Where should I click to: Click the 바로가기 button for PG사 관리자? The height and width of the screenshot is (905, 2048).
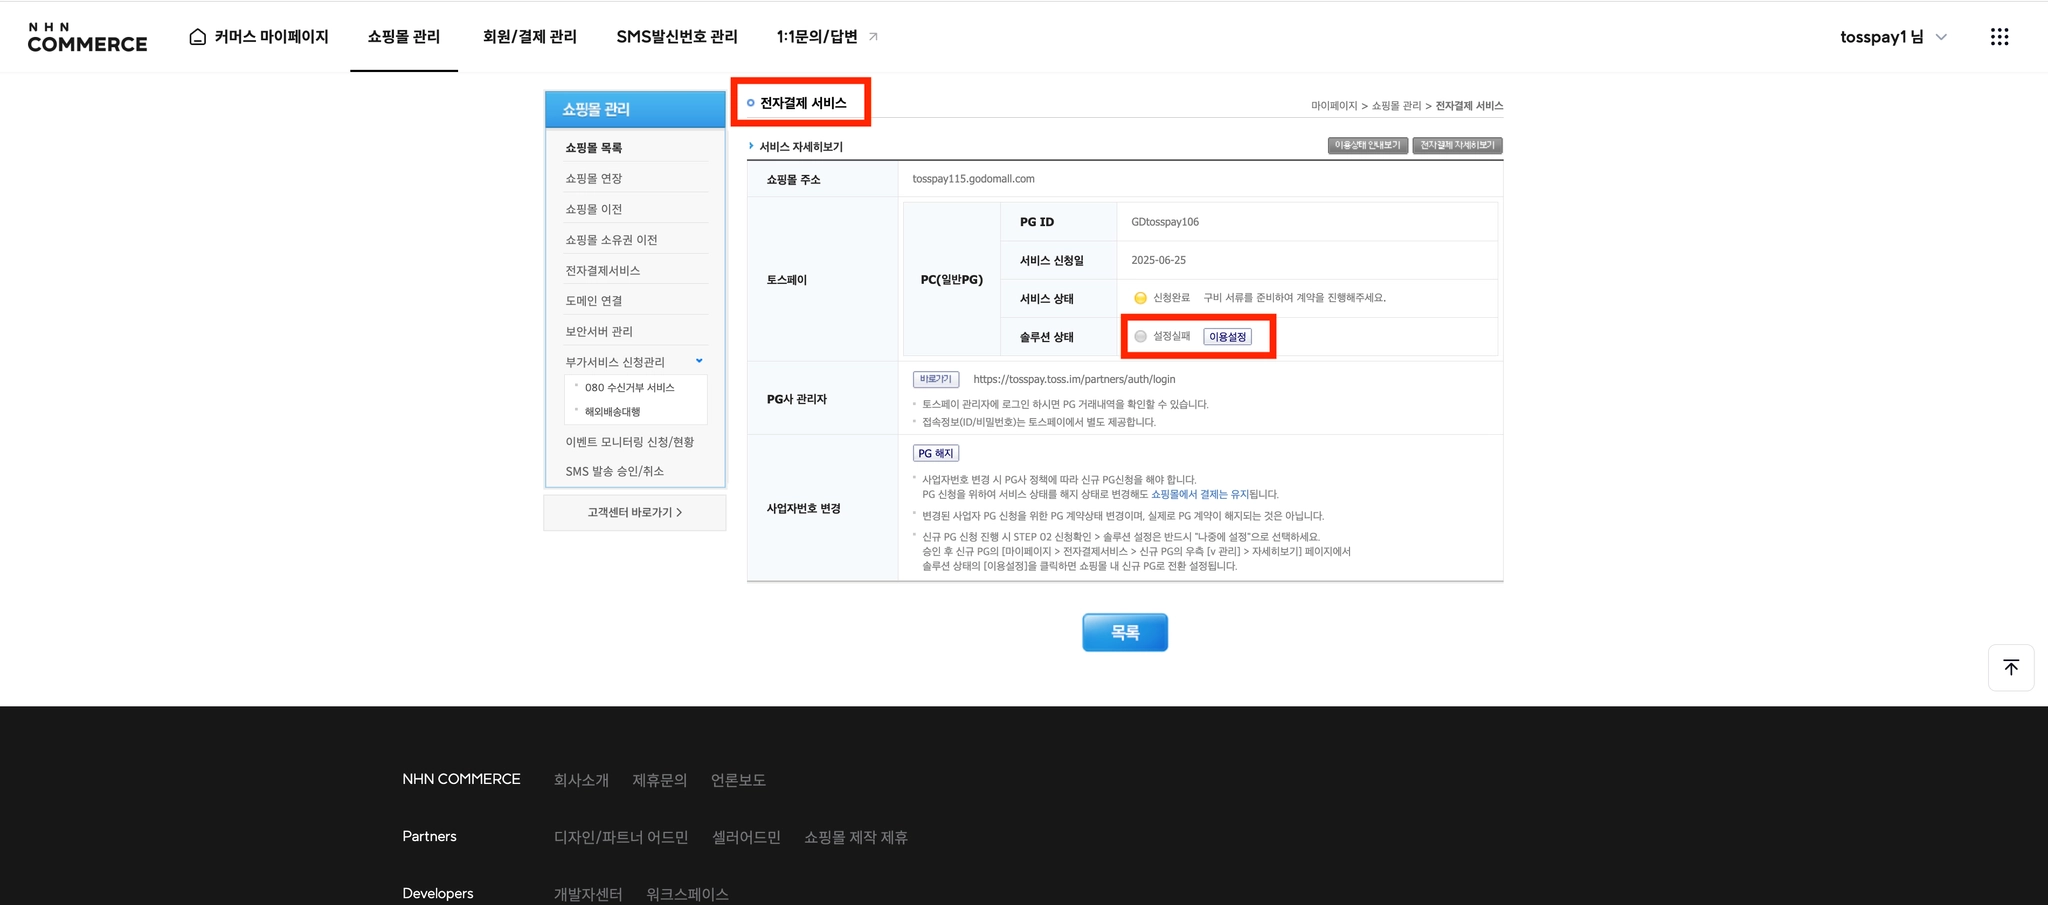point(936,380)
